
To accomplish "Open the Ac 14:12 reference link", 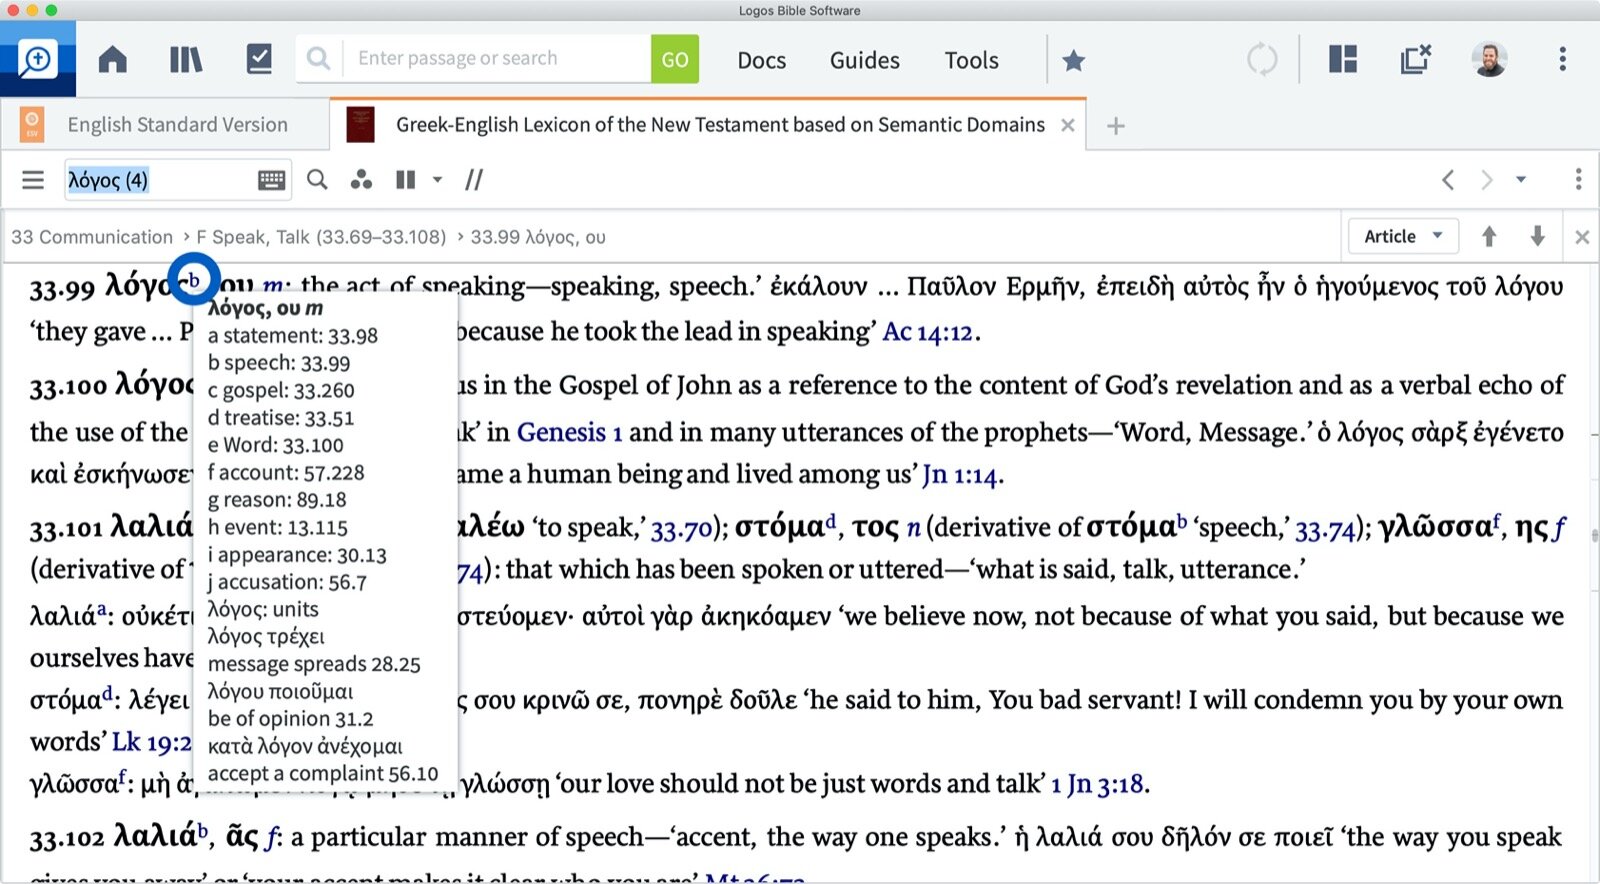I will point(927,332).
